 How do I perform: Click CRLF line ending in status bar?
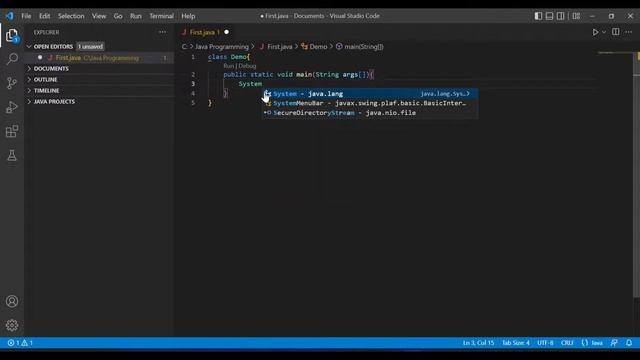567,343
